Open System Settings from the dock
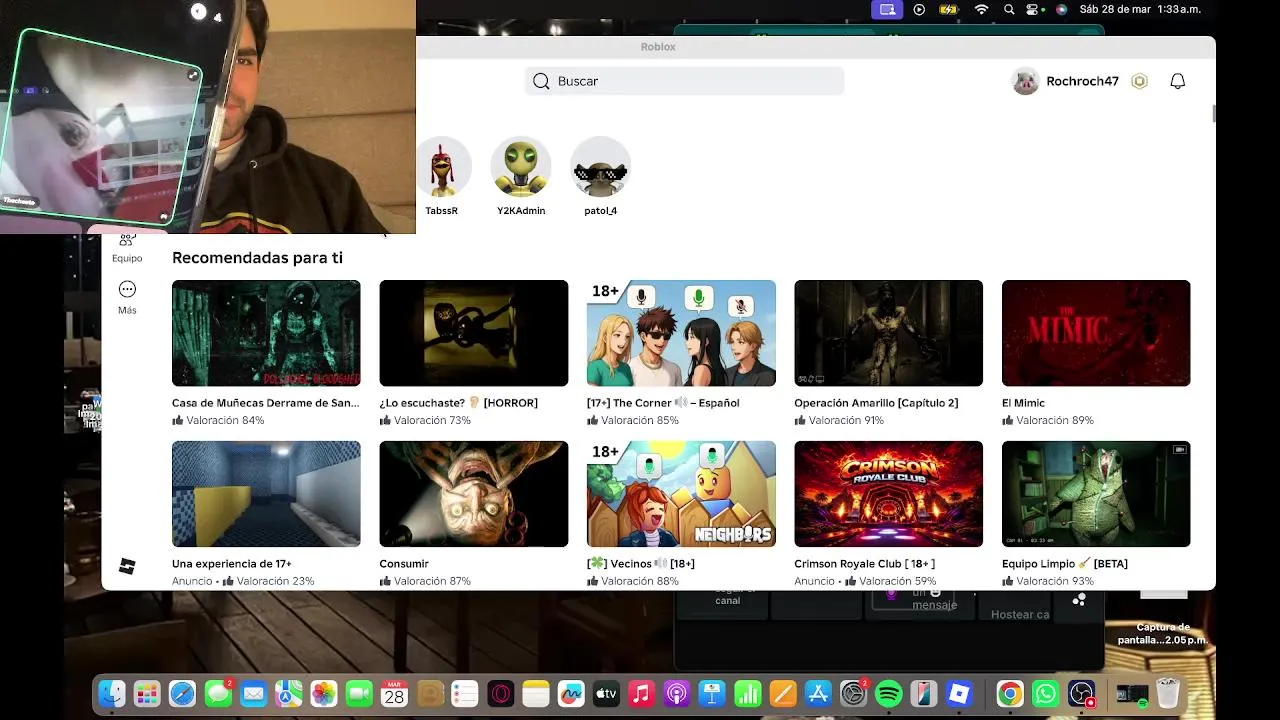The image size is (1280, 720). coord(853,694)
